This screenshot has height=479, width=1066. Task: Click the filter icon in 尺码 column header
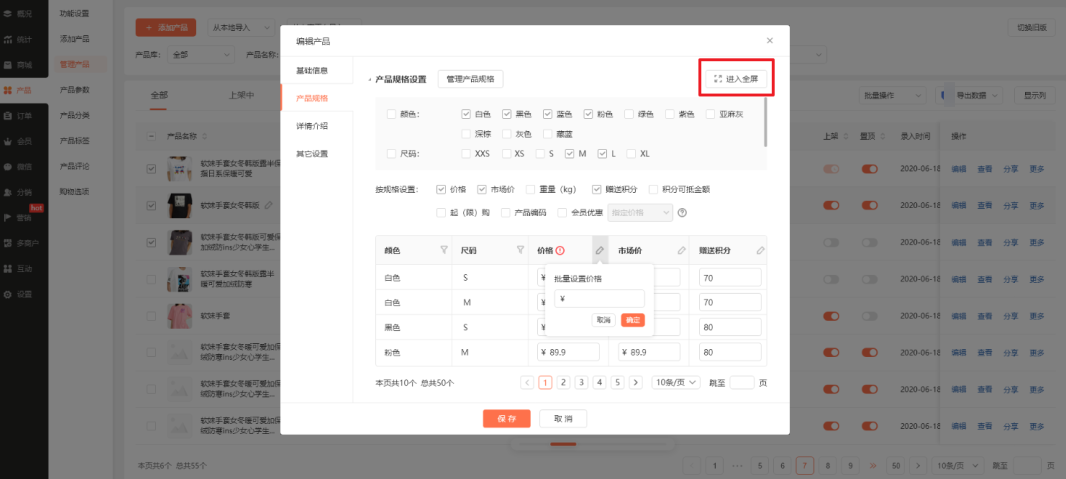point(520,250)
